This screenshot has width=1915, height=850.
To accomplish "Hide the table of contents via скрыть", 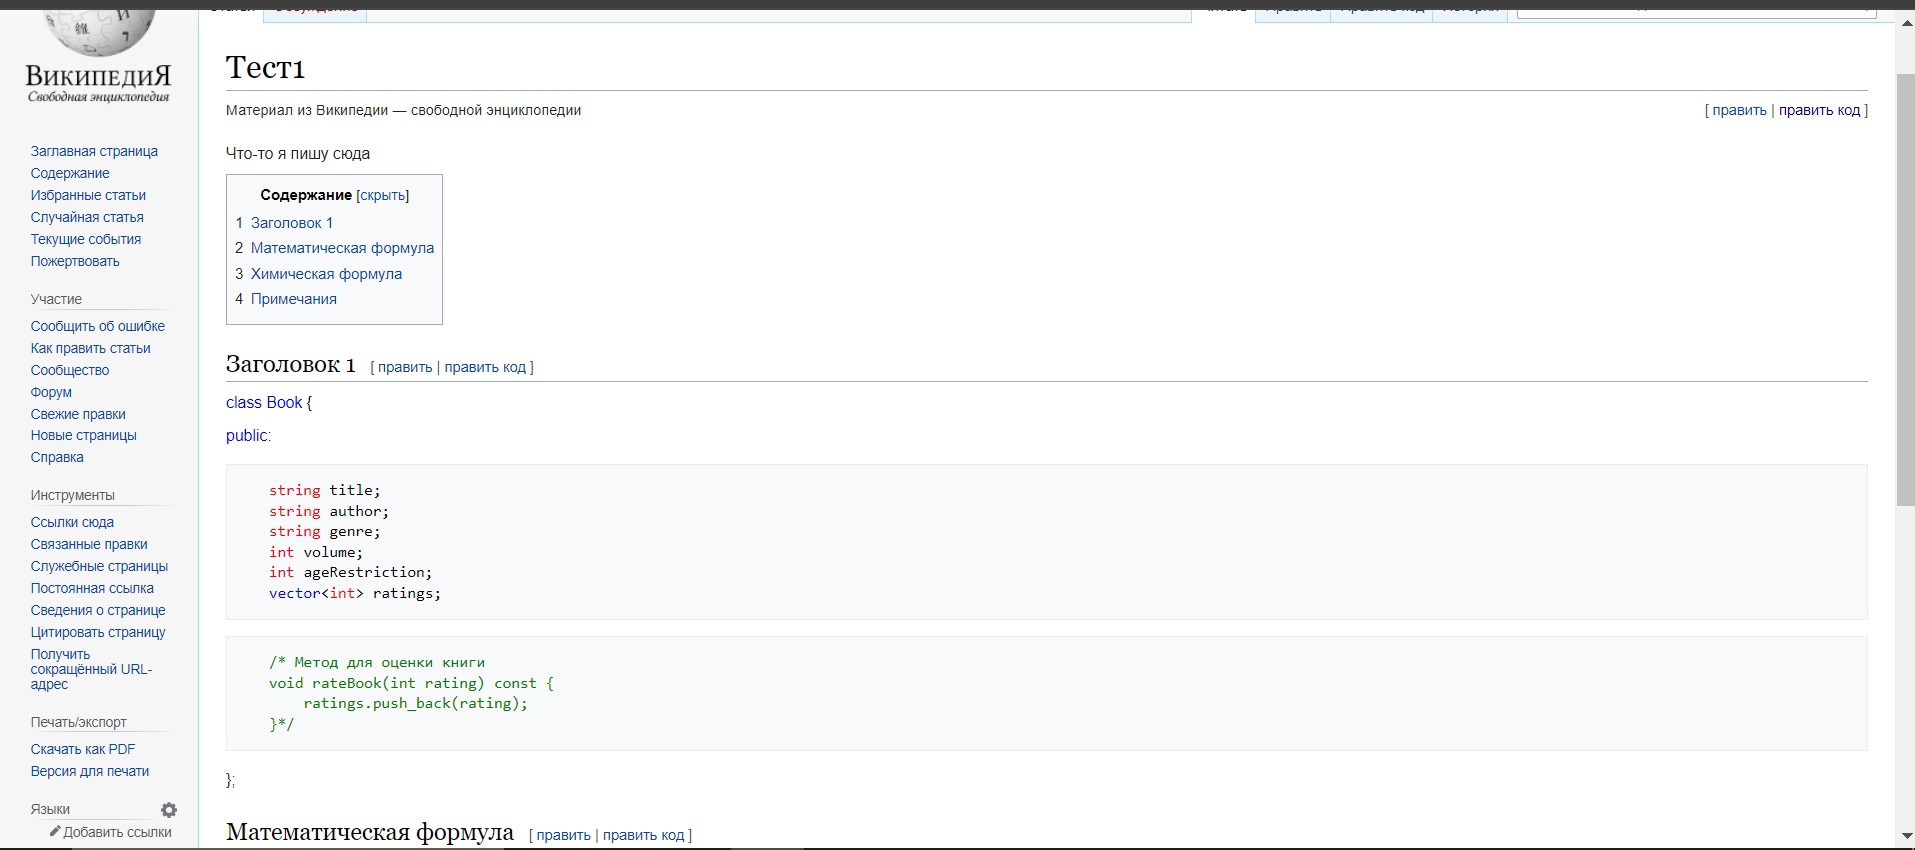I will click(x=383, y=196).
